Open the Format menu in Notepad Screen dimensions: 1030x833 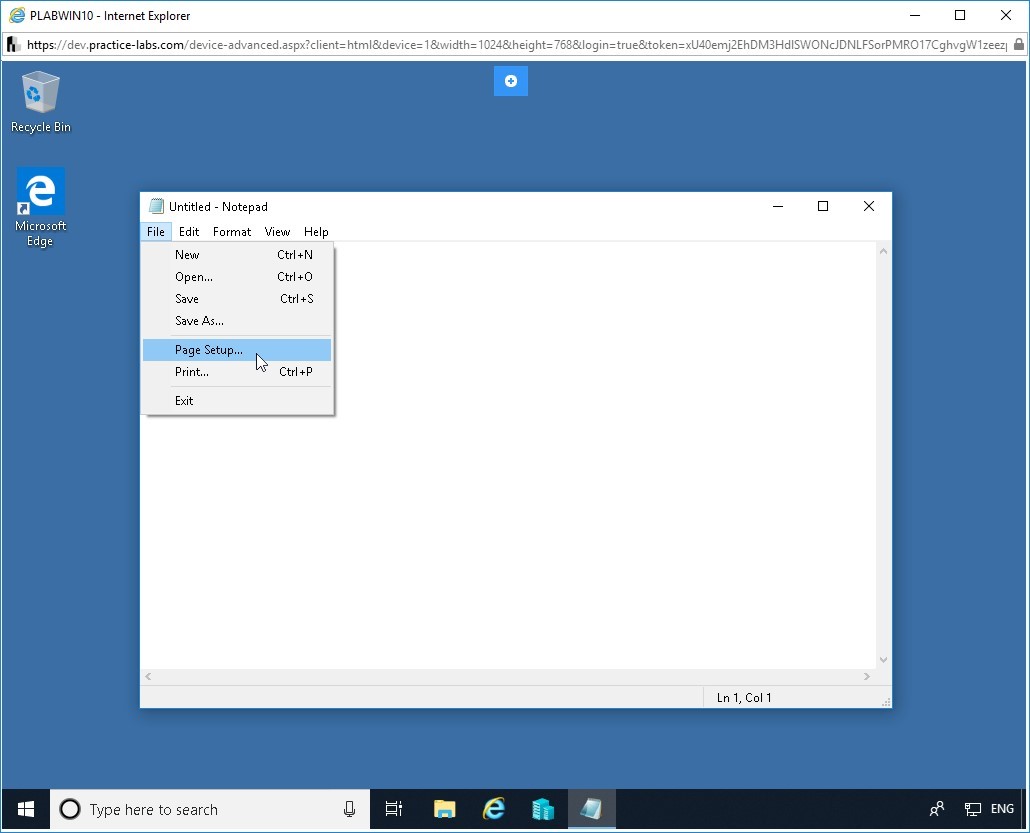232,232
